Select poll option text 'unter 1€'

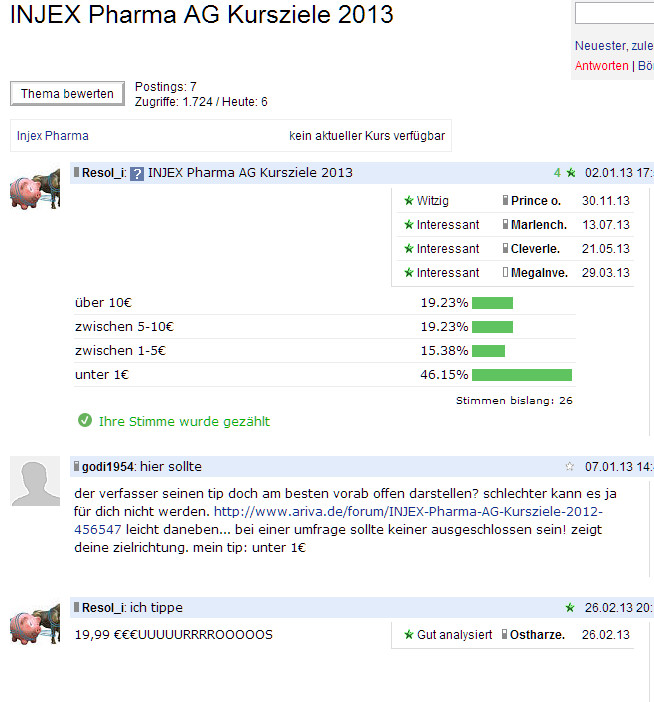[x=102, y=375]
